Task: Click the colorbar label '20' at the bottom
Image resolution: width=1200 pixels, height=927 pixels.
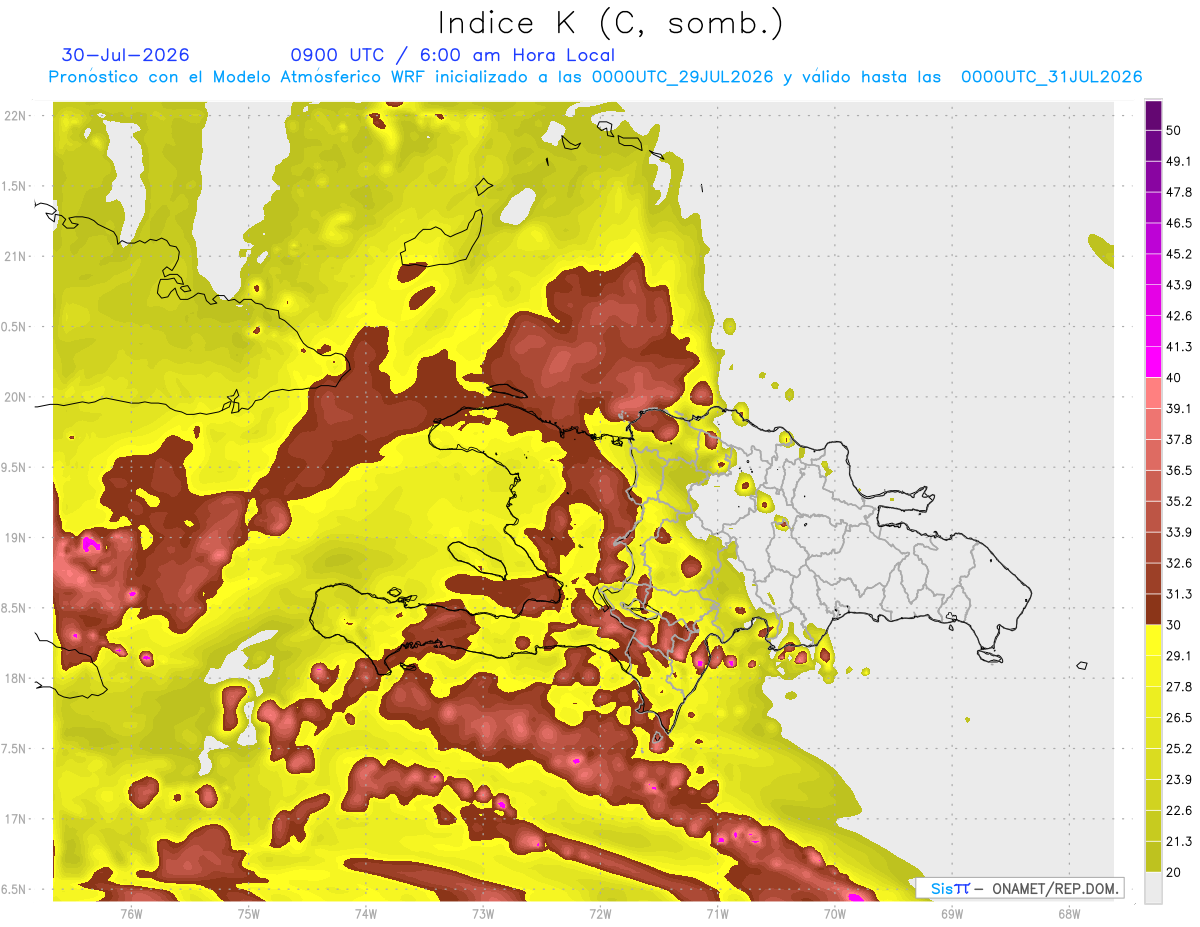Action: pos(1175,873)
